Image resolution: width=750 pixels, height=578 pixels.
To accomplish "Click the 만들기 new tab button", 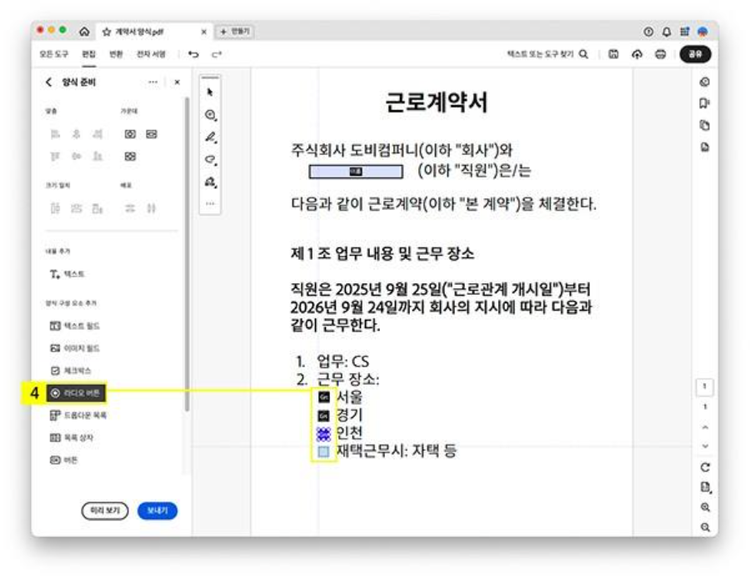I will tap(234, 32).
